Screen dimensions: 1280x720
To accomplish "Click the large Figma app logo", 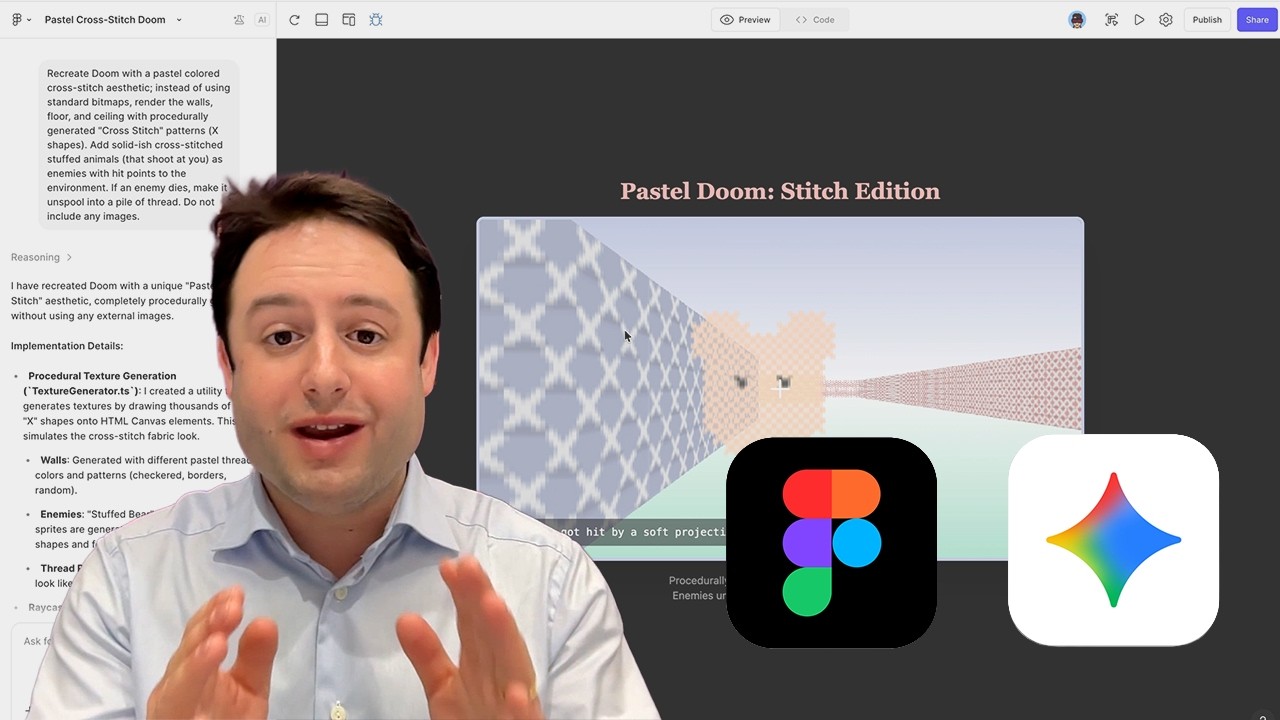I will [x=831, y=542].
